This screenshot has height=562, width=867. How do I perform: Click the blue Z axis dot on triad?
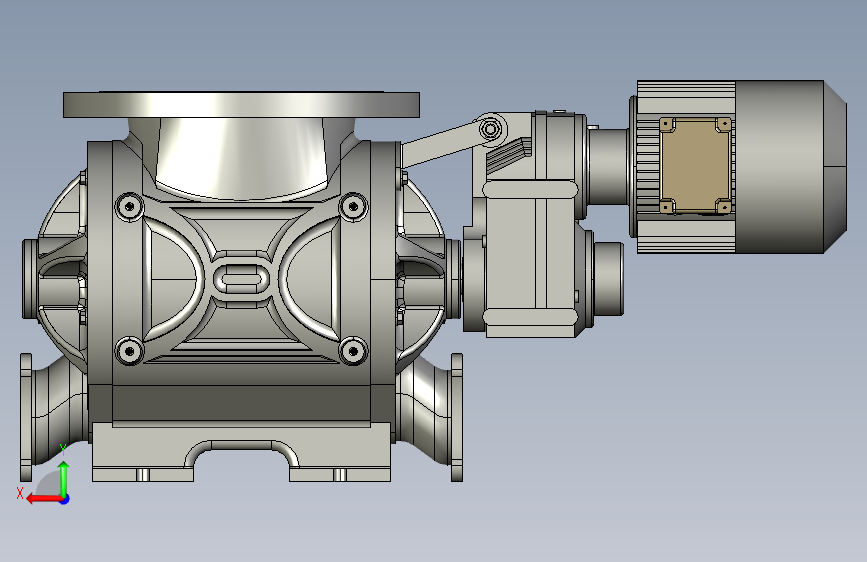[x=65, y=499]
